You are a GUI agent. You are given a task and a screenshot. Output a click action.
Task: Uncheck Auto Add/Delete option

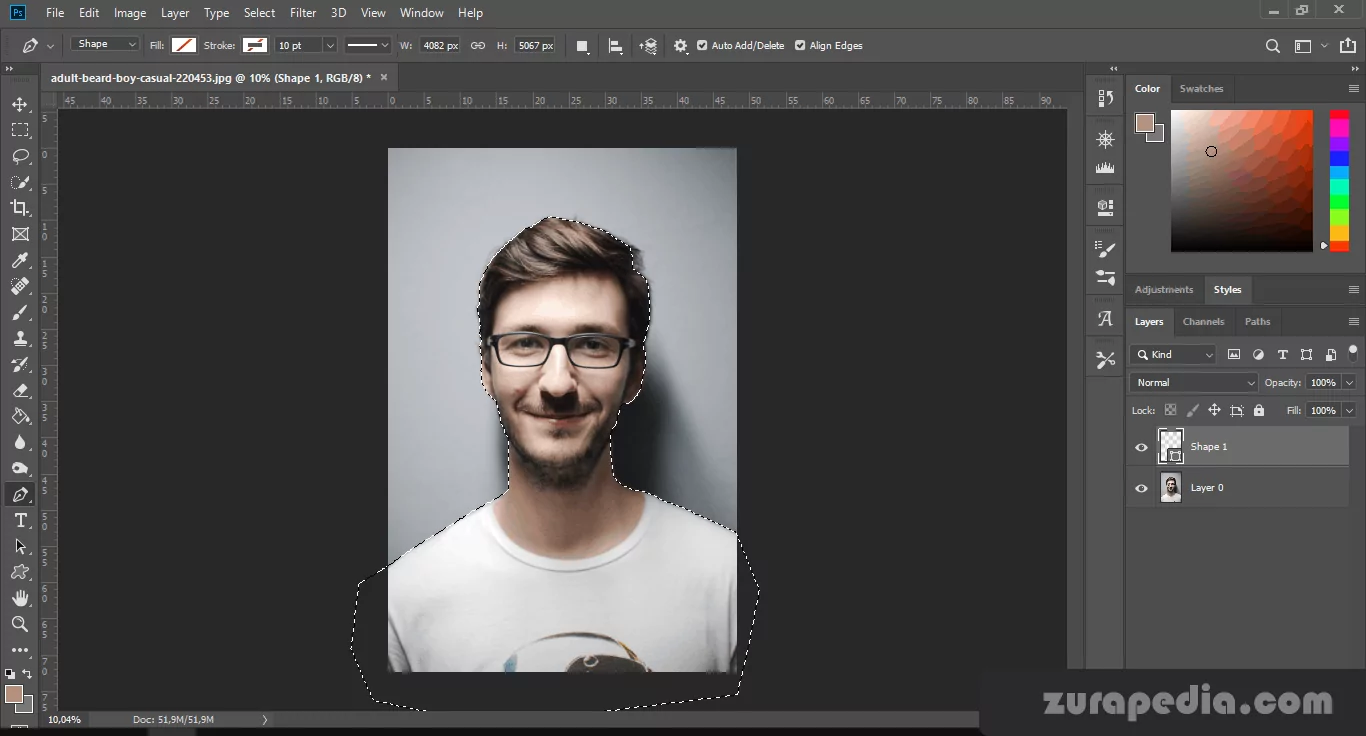click(x=702, y=46)
